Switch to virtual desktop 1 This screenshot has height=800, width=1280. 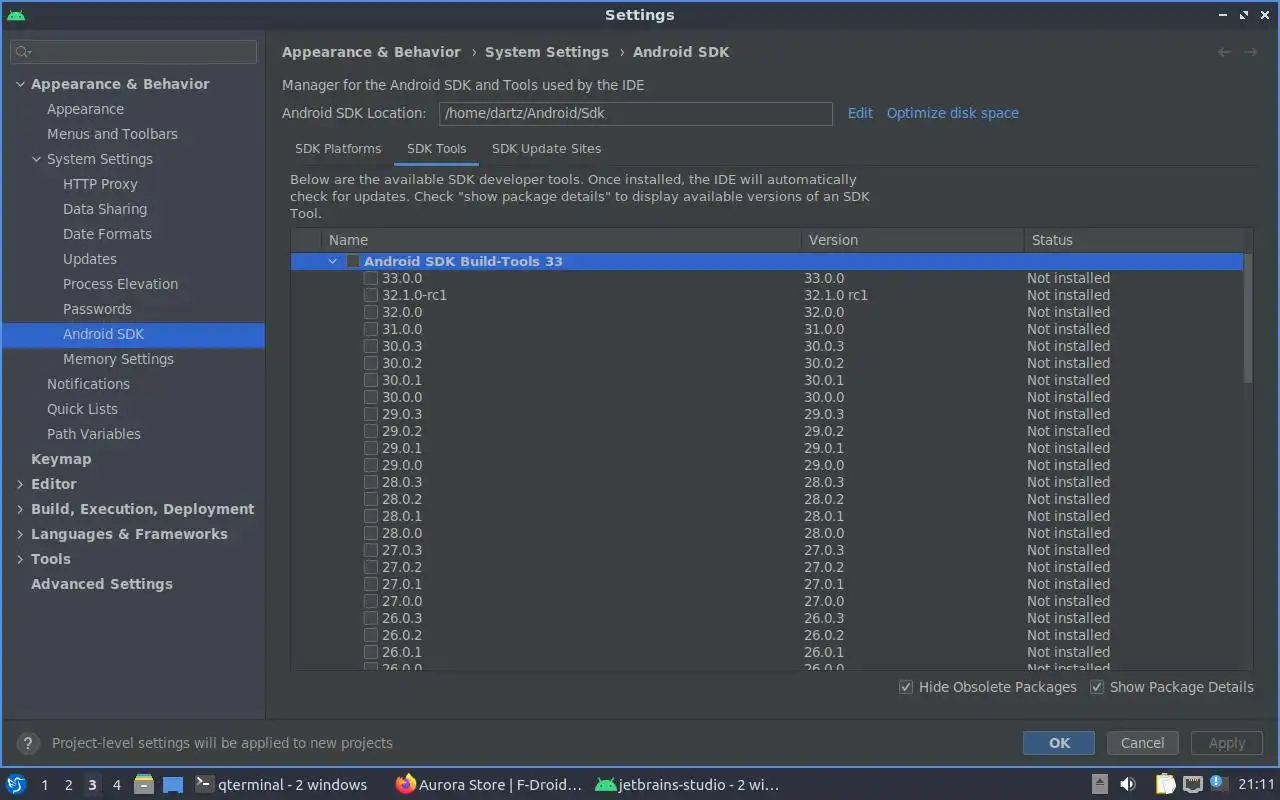pyautogui.click(x=44, y=785)
